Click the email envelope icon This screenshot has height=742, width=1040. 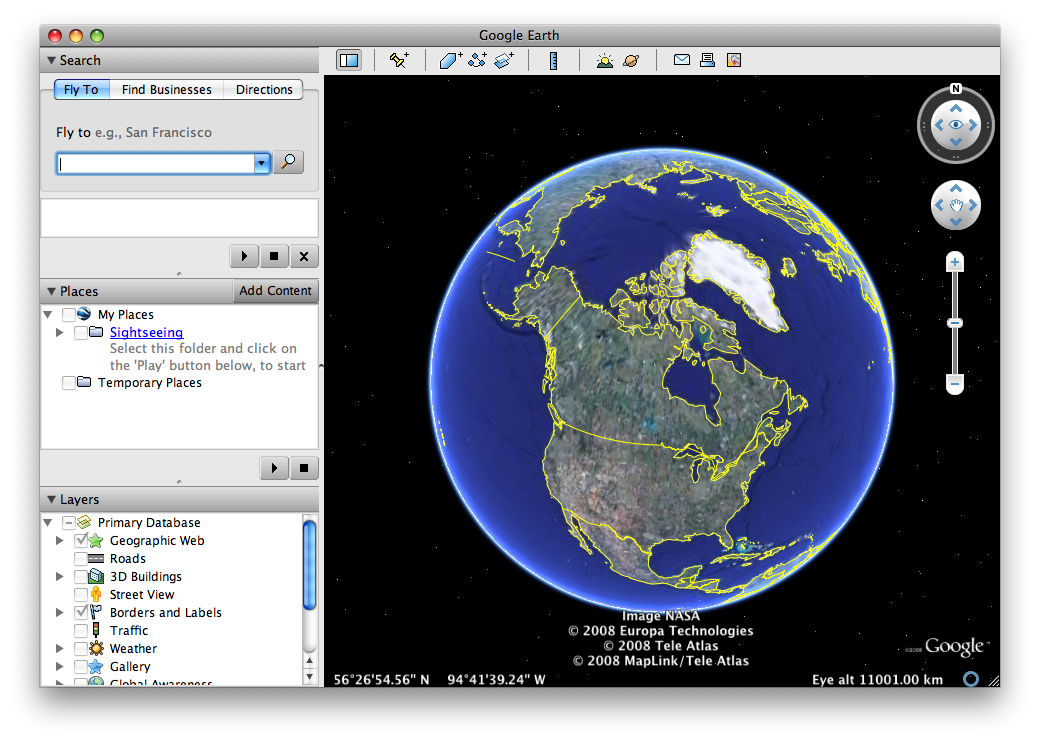(x=682, y=60)
